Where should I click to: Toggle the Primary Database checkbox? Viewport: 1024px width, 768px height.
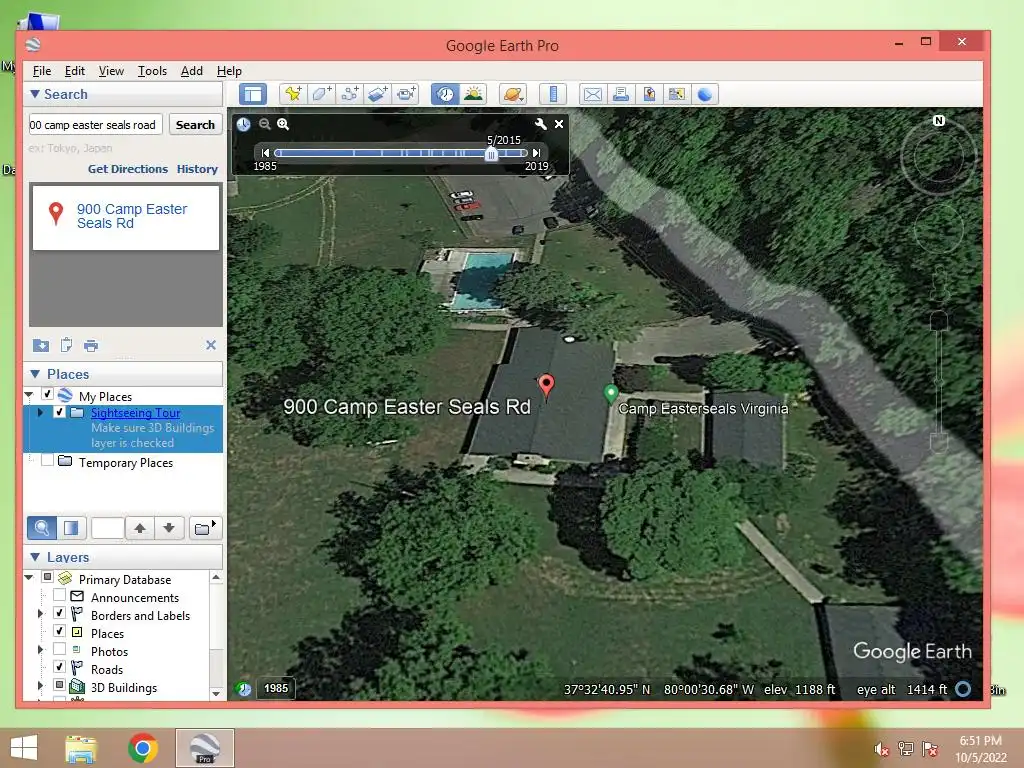48,577
